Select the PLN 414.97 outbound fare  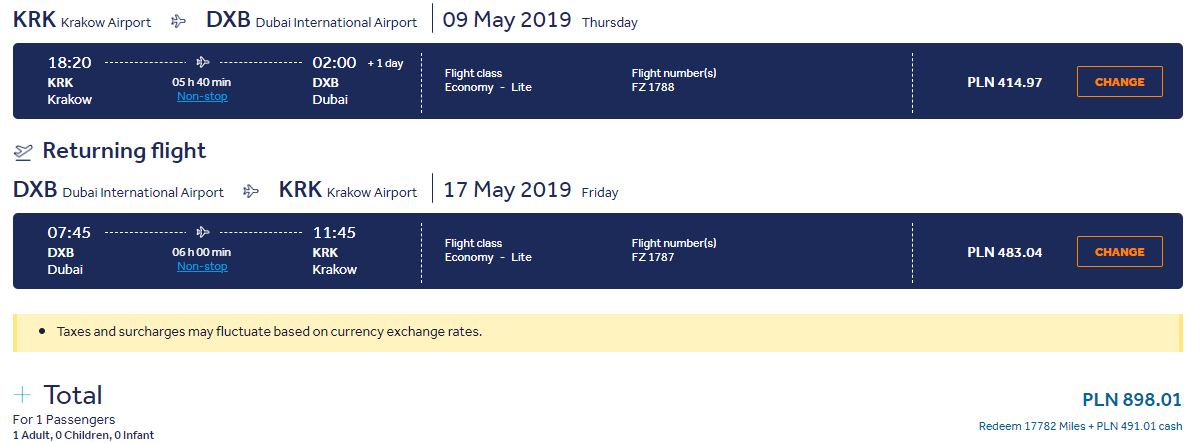pos(1004,82)
